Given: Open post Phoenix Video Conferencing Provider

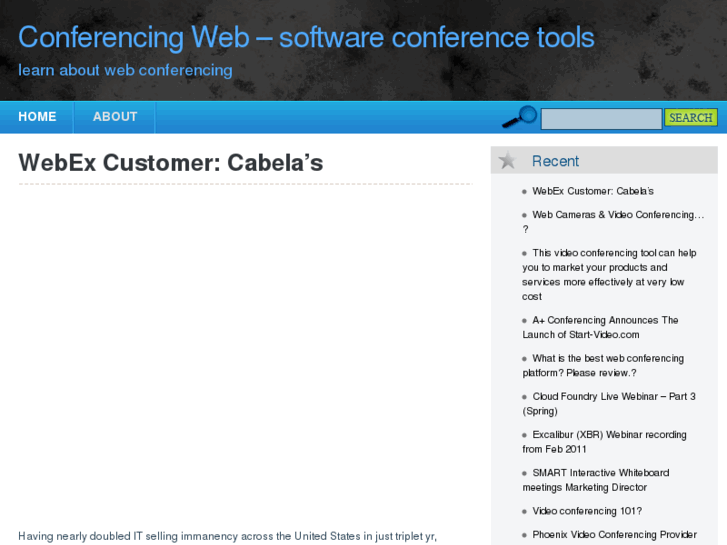Looking at the screenshot, I should (x=614, y=535).
